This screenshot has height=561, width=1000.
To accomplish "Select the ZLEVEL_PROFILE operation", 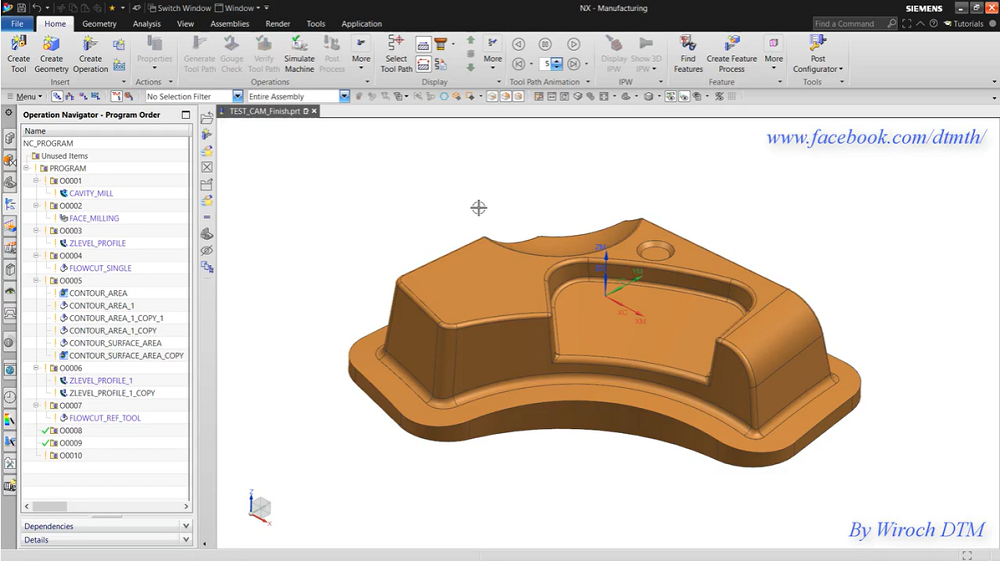I will point(98,243).
